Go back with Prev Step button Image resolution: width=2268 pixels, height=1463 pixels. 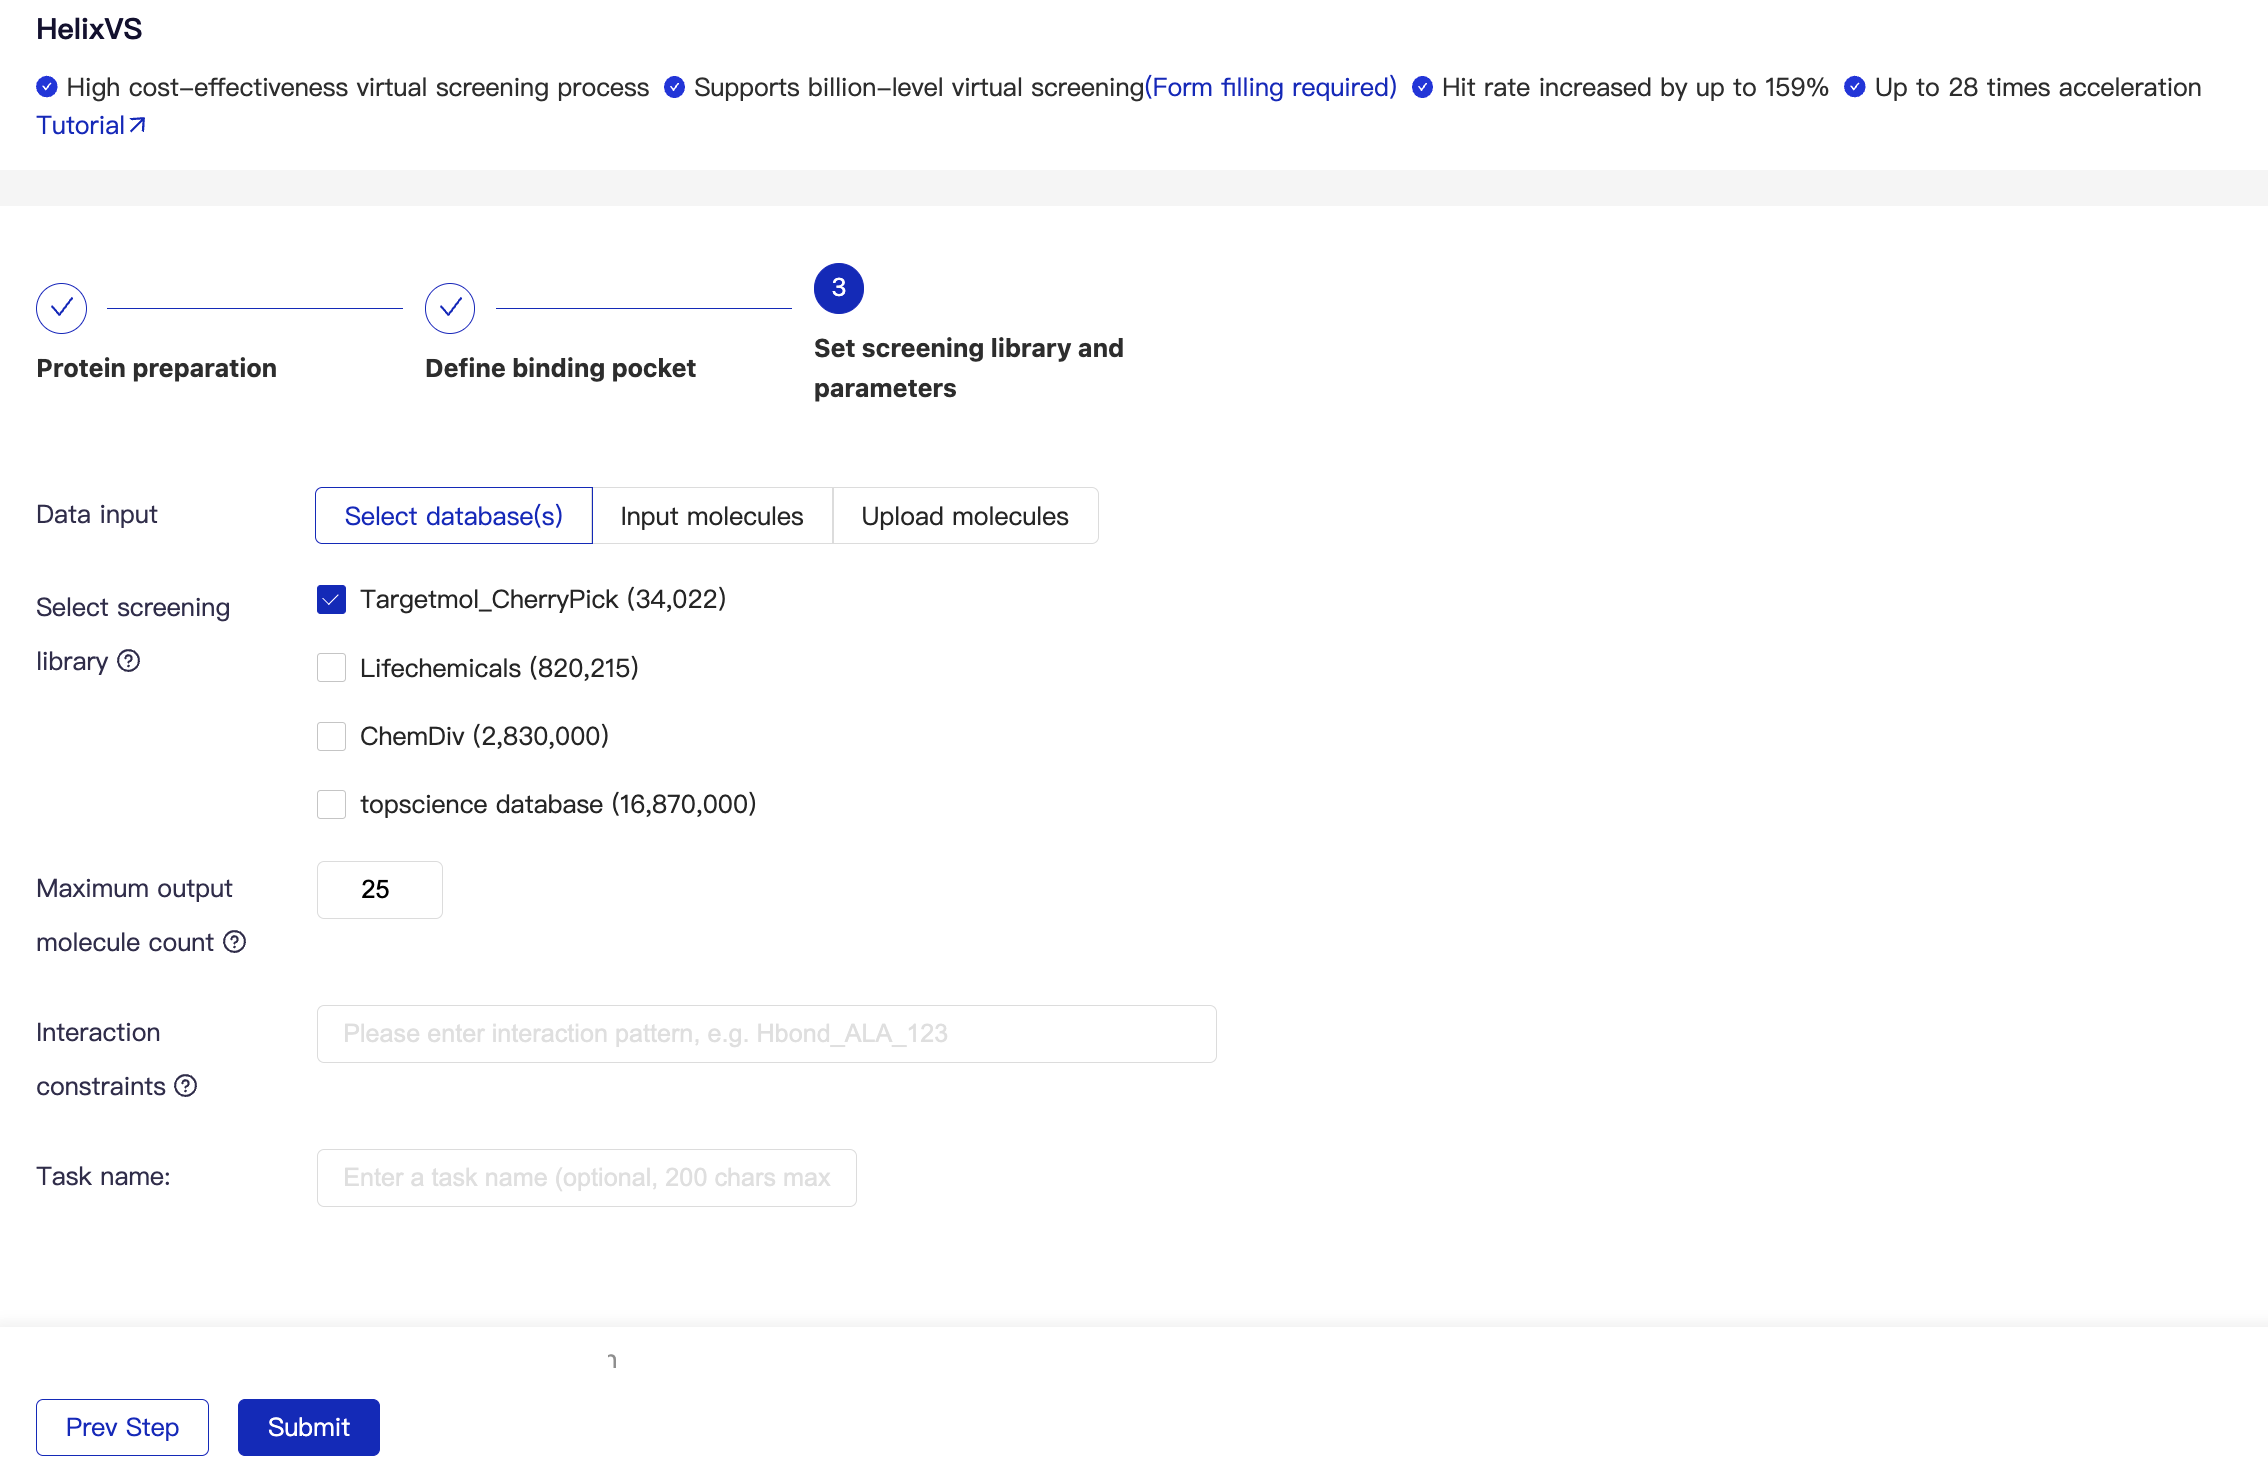[122, 1427]
